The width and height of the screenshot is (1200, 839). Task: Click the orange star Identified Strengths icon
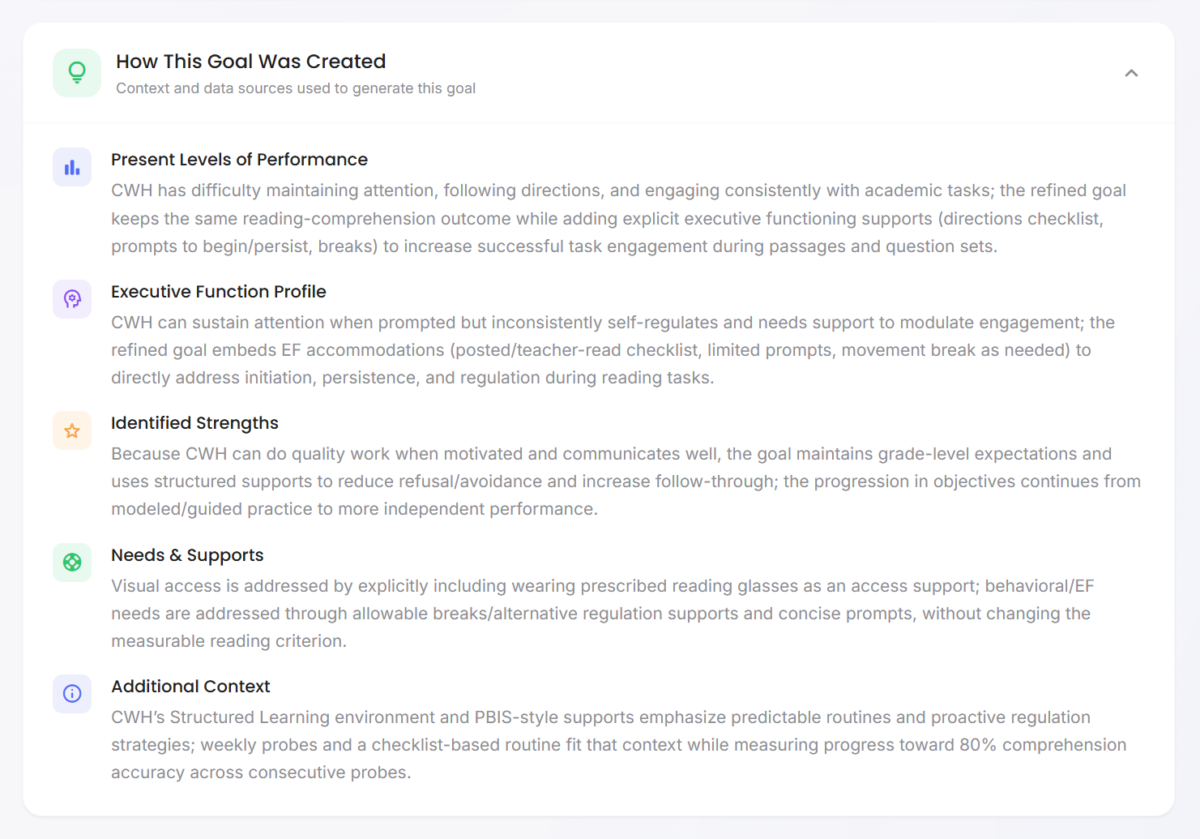(72, 431)
